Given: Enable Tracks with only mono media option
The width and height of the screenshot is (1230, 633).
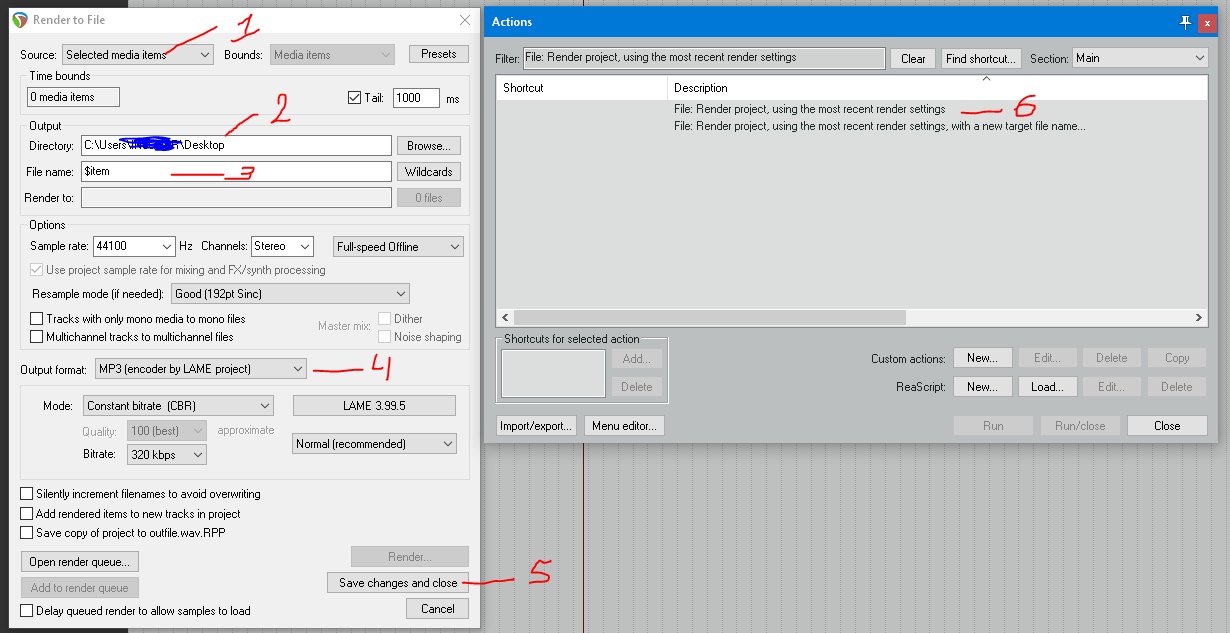Looking at the screenshot, I should (x=37, y=319).
